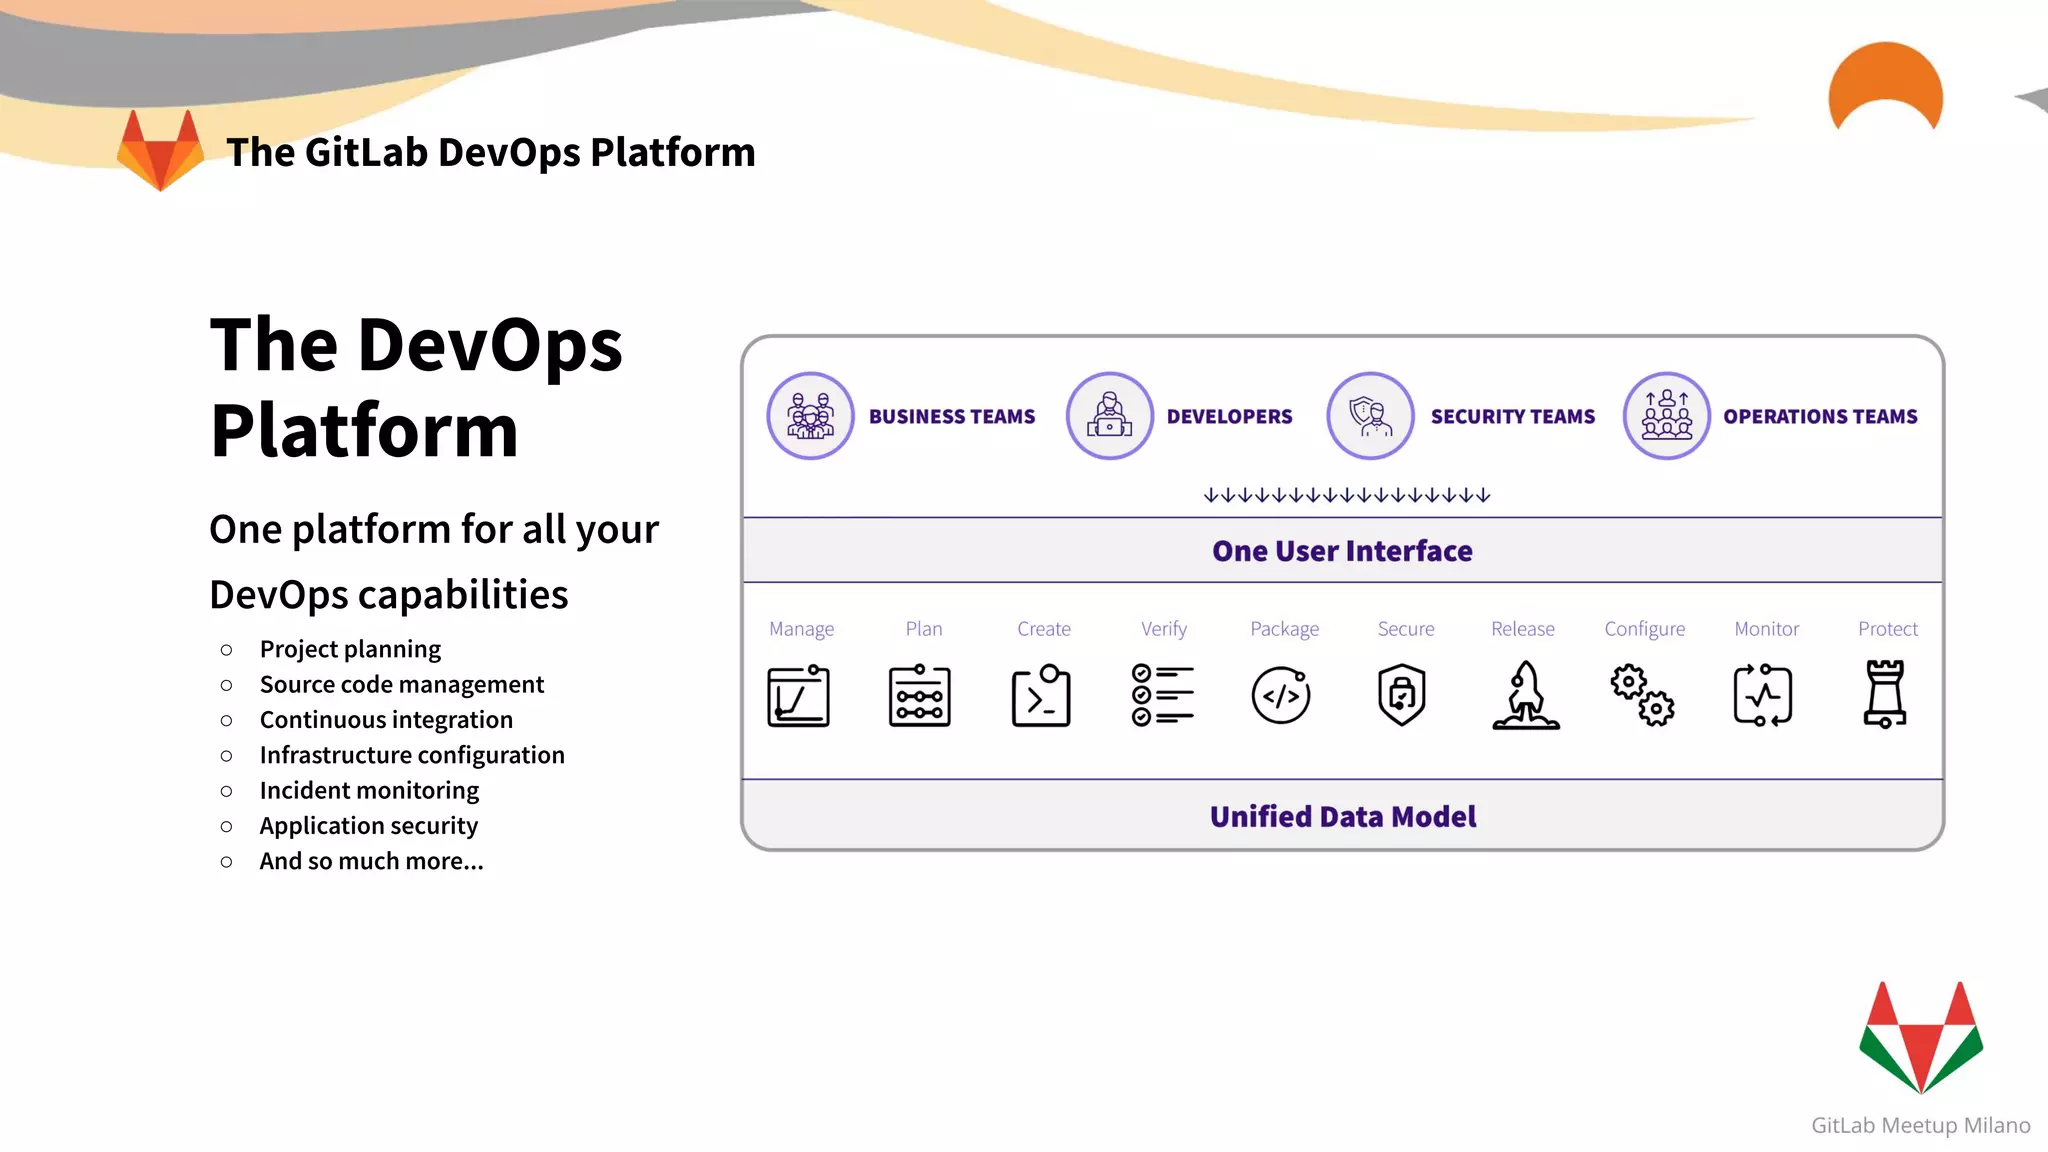The image size is (2048, 1152).
Task: Click the 'Protect' stage label
Action: (1888, 628)
